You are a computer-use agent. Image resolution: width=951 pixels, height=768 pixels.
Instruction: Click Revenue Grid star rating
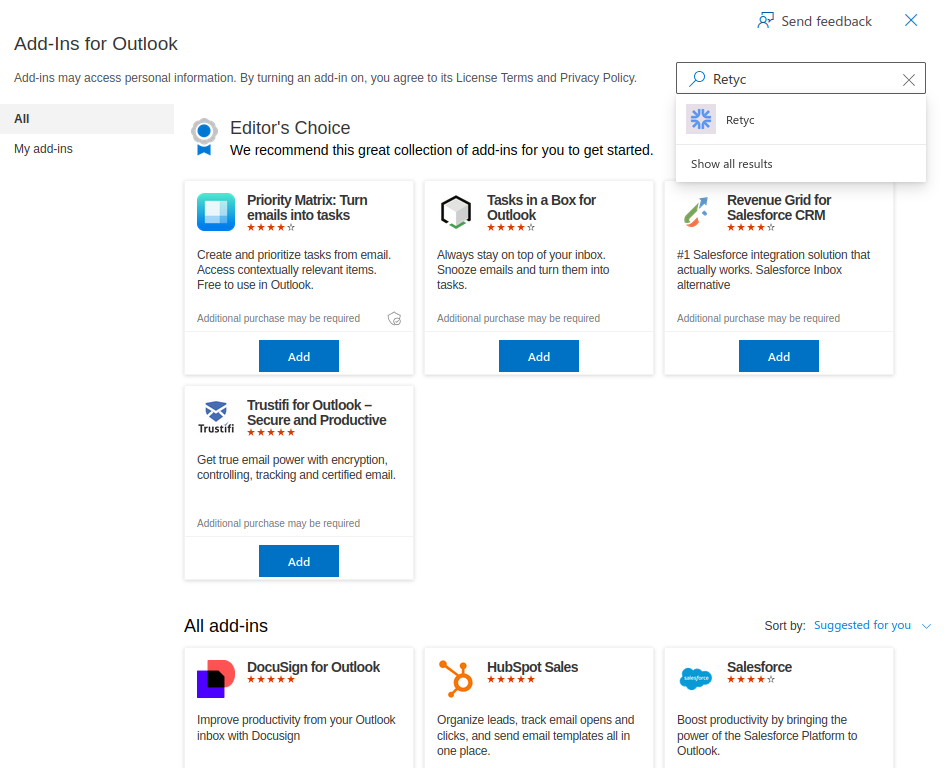point(751,227)
